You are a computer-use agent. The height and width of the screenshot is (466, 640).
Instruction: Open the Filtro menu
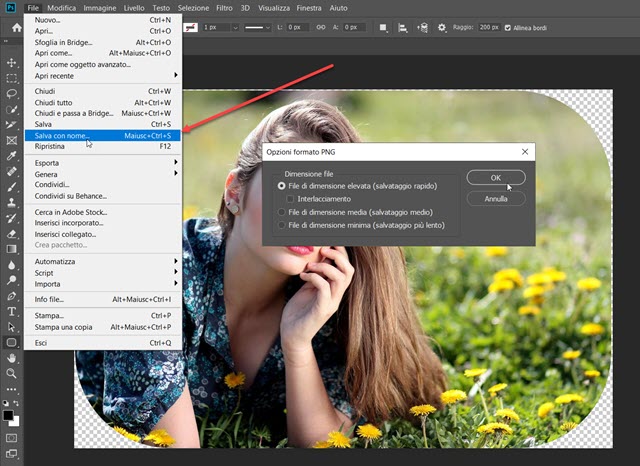[224, 8]
